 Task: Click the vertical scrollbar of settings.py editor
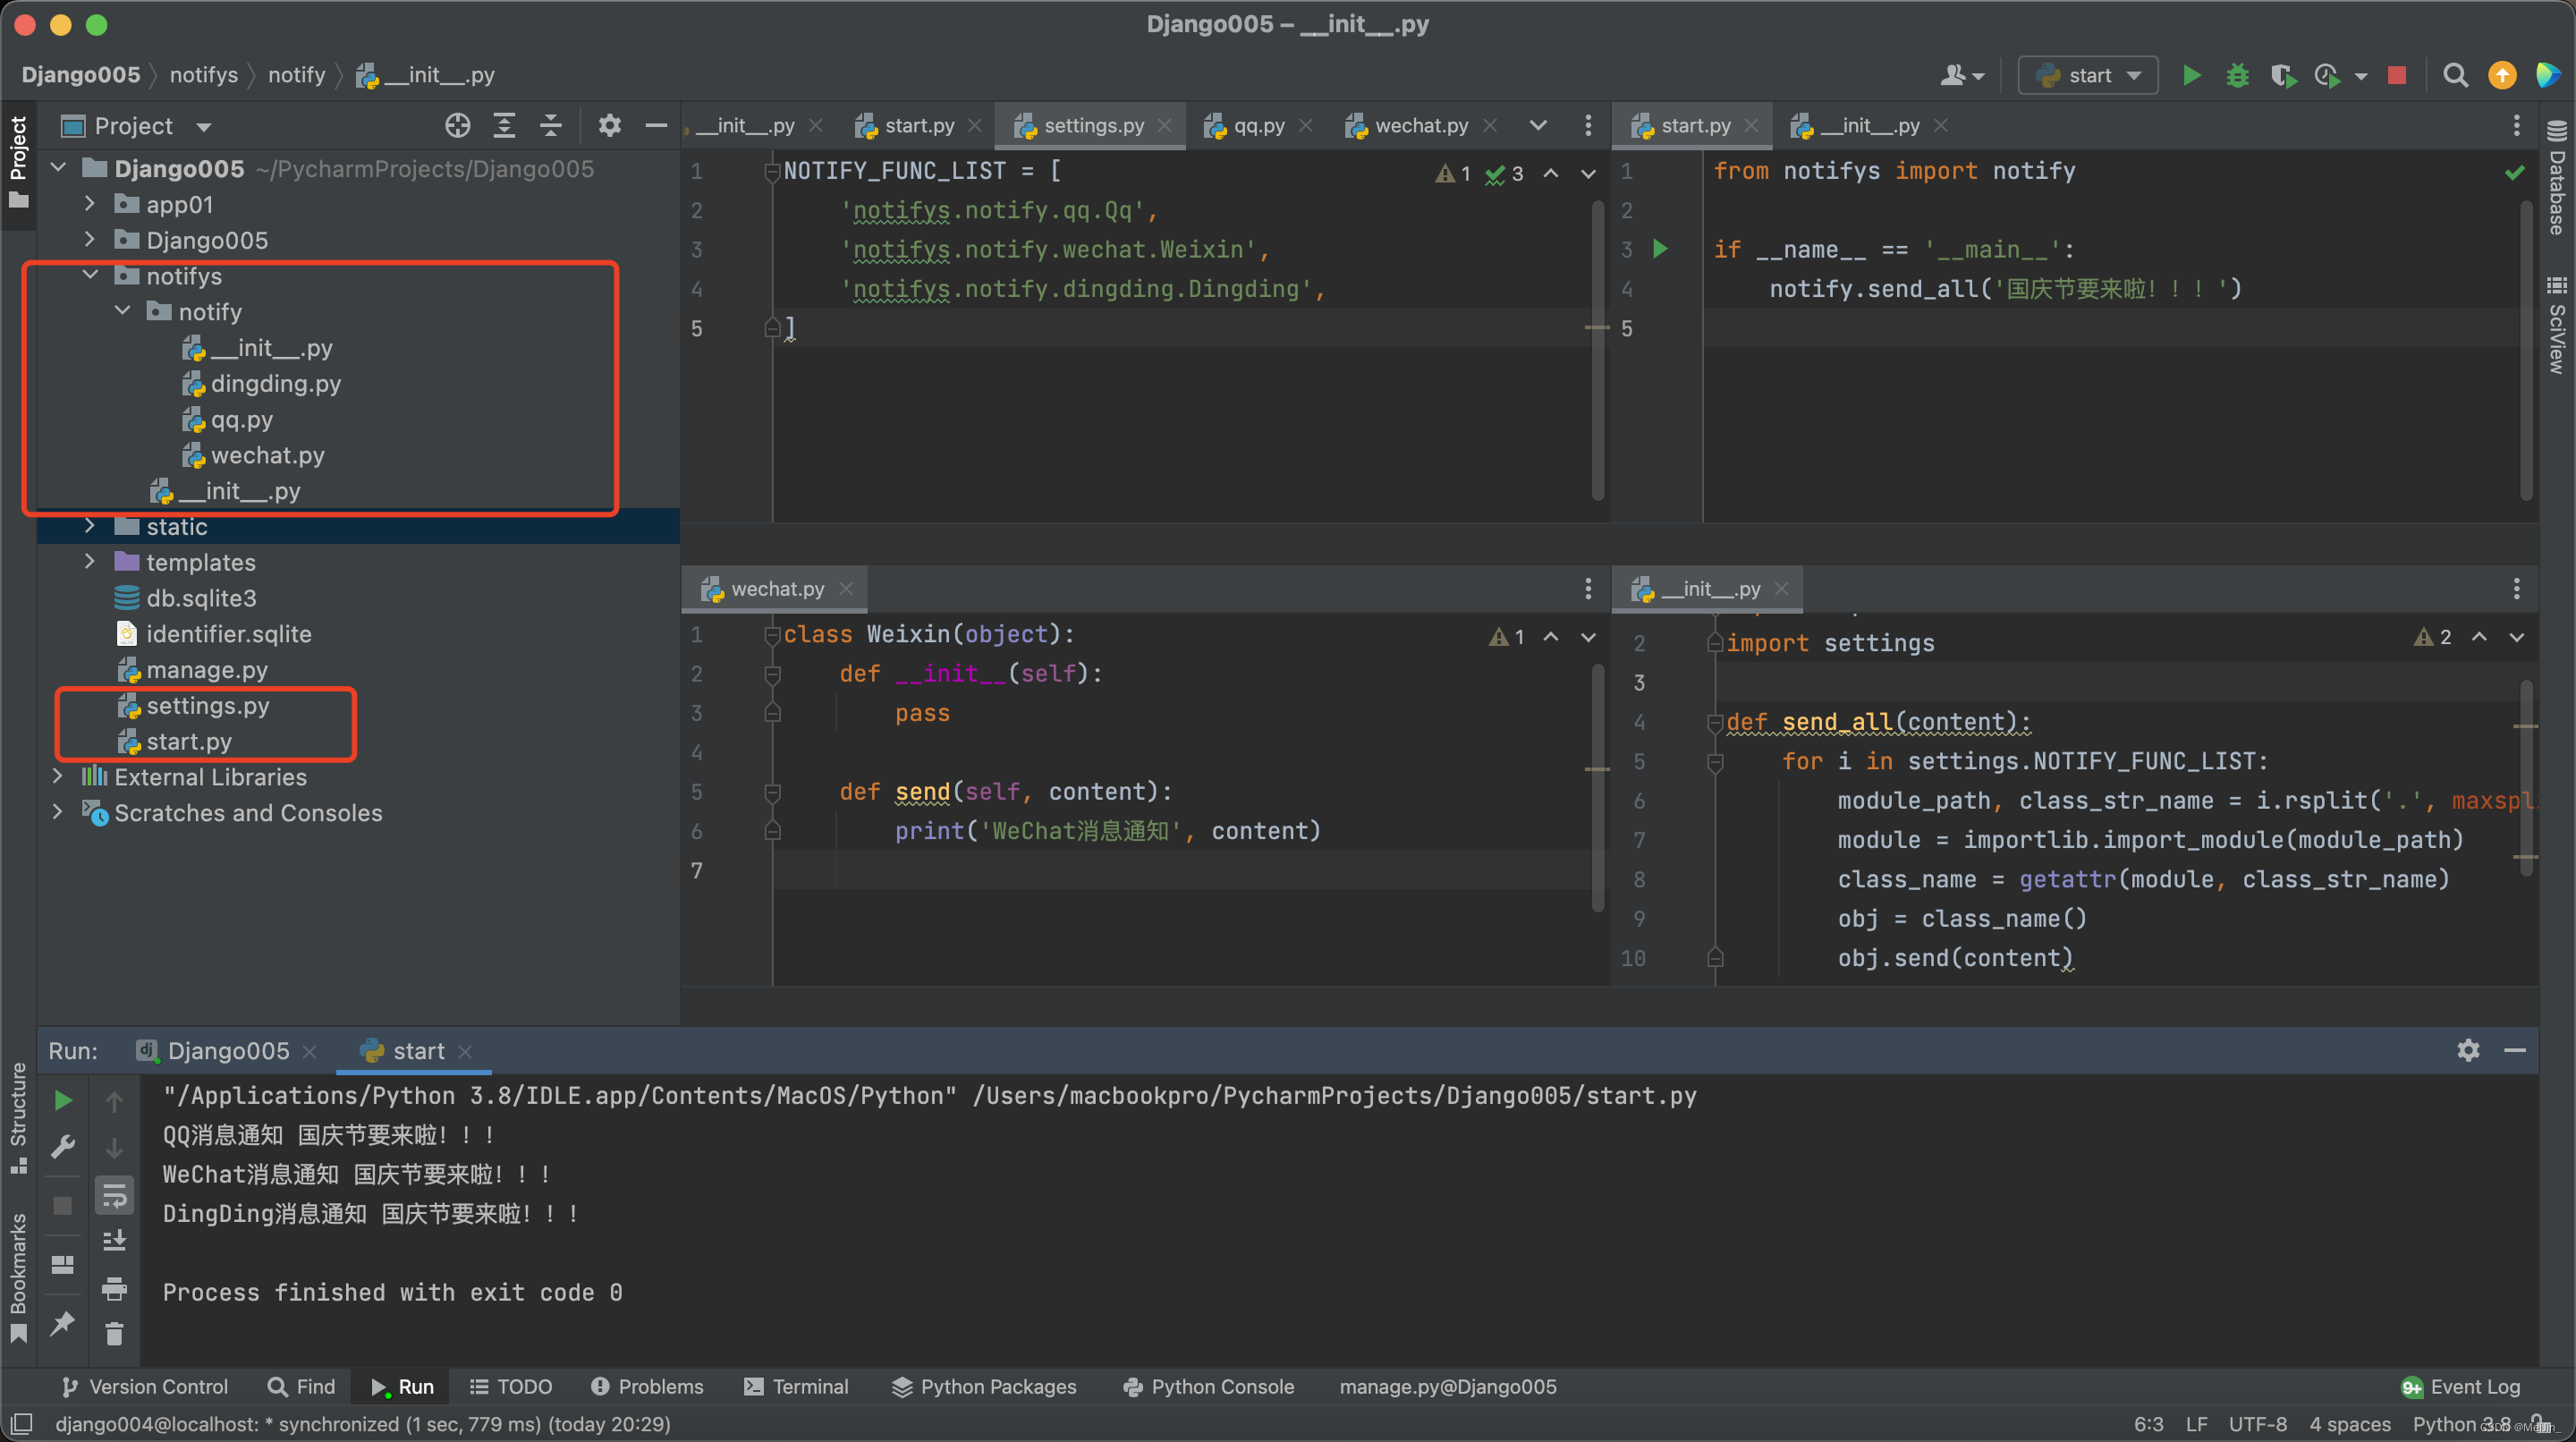(1597, 350)
